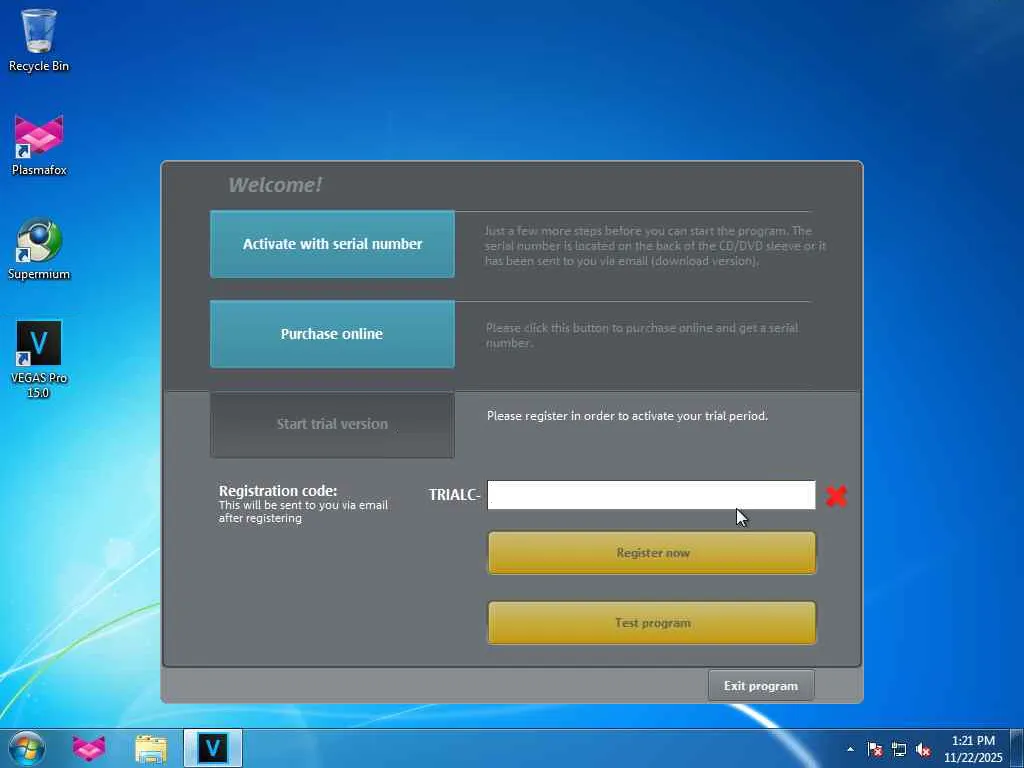Click 'Please register in order to activate' text

(627, 416)
